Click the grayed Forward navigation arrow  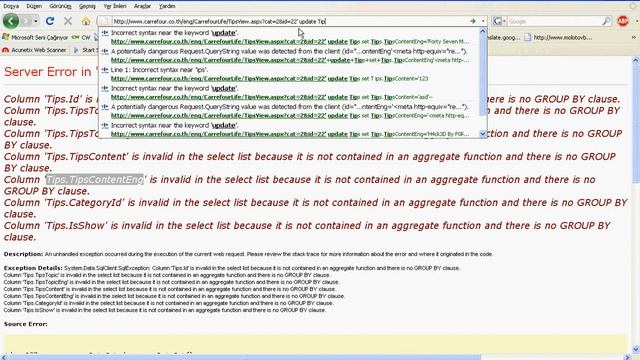point(27,21)
